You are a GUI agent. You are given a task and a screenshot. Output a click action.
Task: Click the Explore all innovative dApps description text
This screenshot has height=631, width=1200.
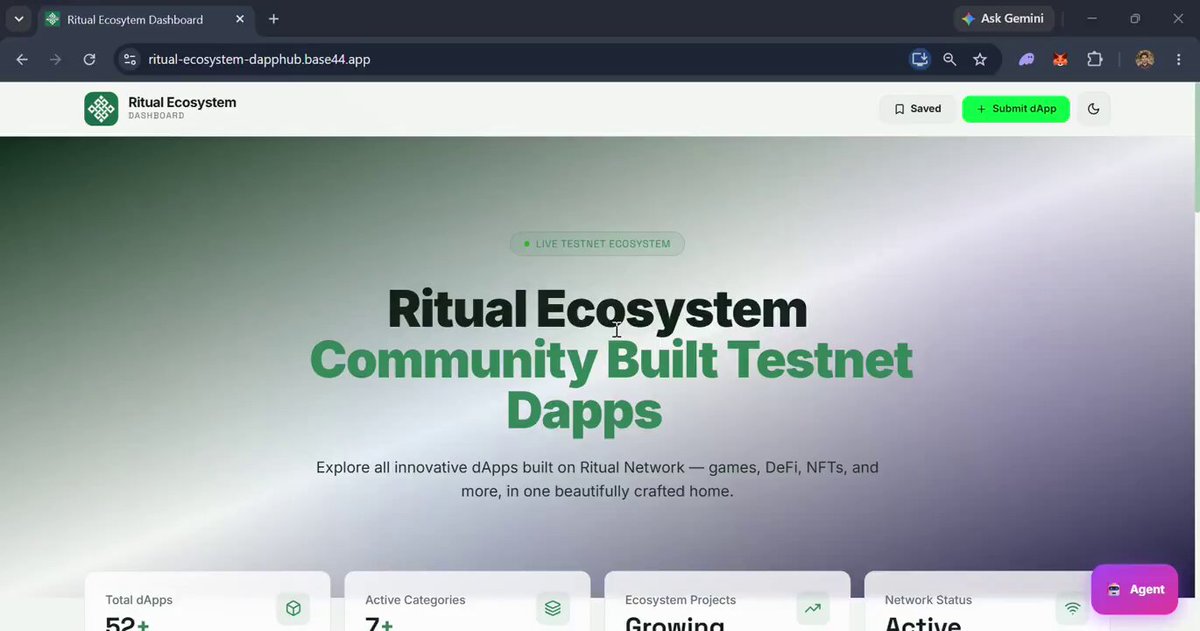597,480
